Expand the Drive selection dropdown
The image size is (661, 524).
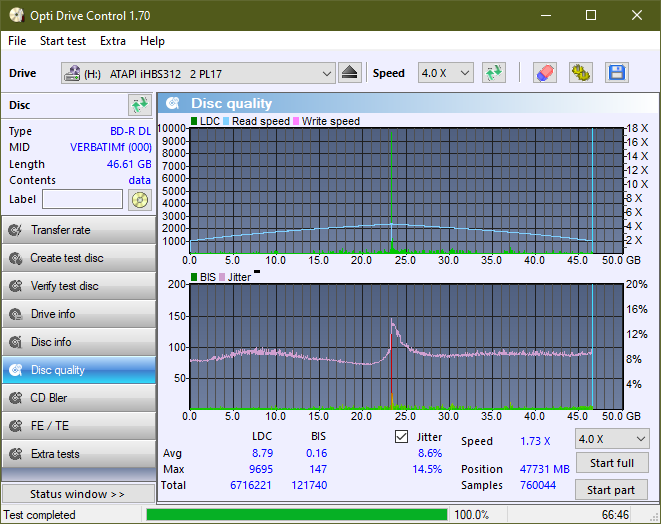(x=199, y=73)
